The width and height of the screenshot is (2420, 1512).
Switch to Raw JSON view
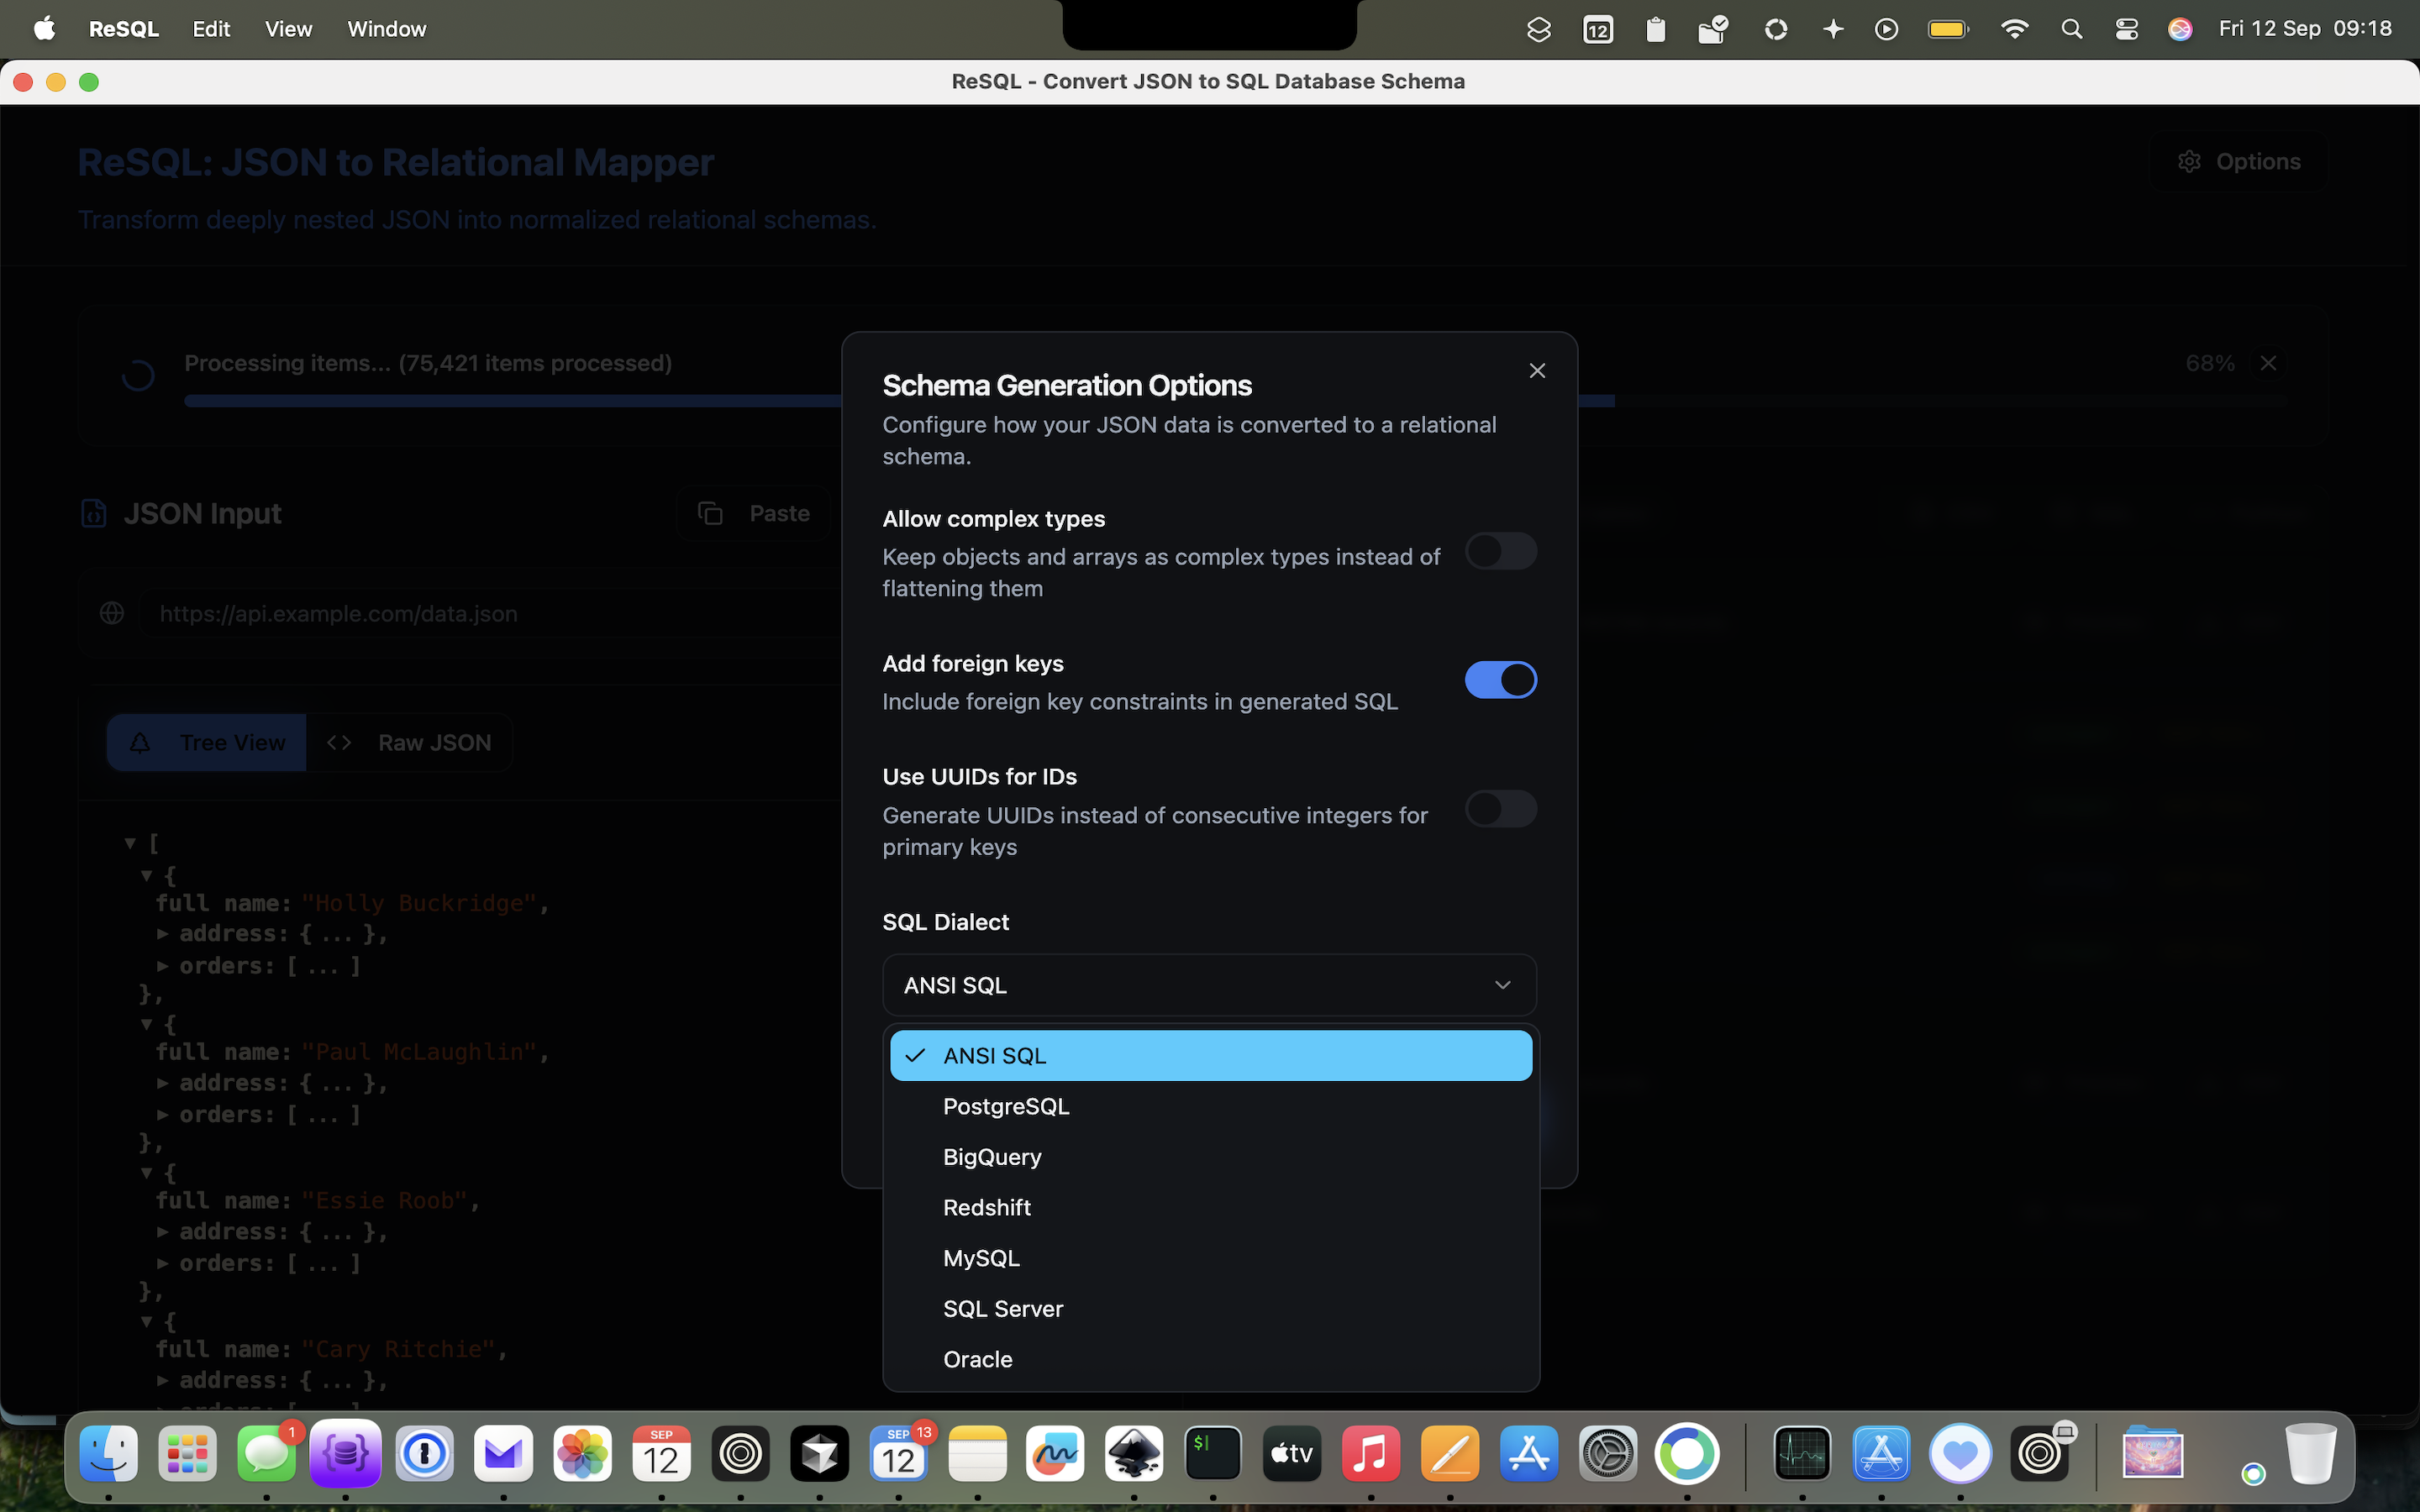click(x=410, y=743)
